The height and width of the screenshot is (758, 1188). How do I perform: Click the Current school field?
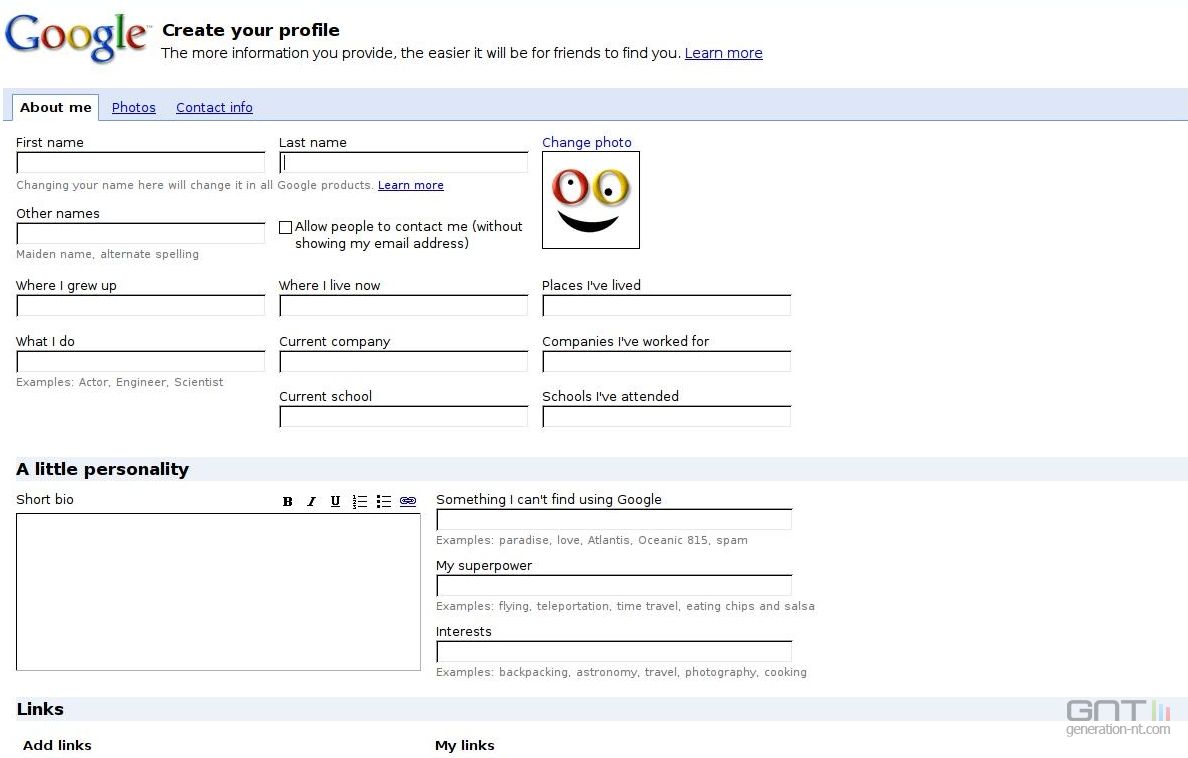[404, 416]
